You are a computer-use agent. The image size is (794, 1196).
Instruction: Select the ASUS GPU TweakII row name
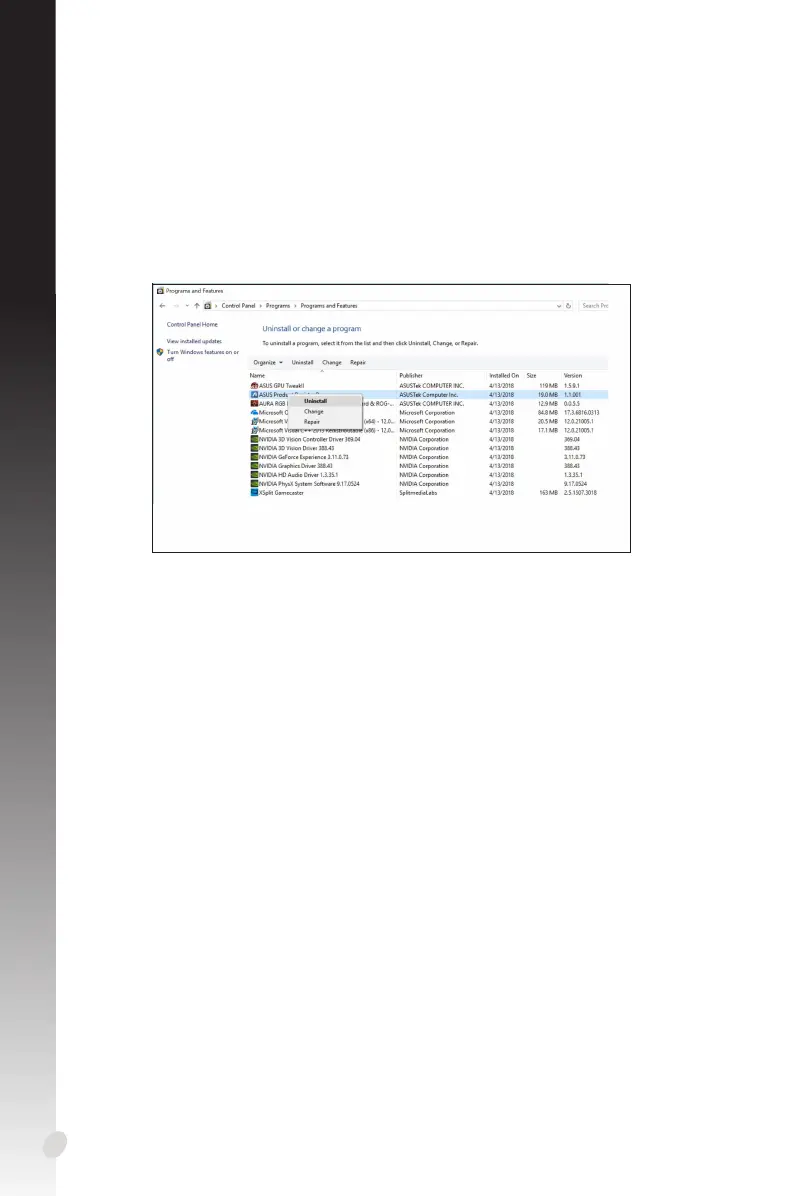click(x=281, y=386)
